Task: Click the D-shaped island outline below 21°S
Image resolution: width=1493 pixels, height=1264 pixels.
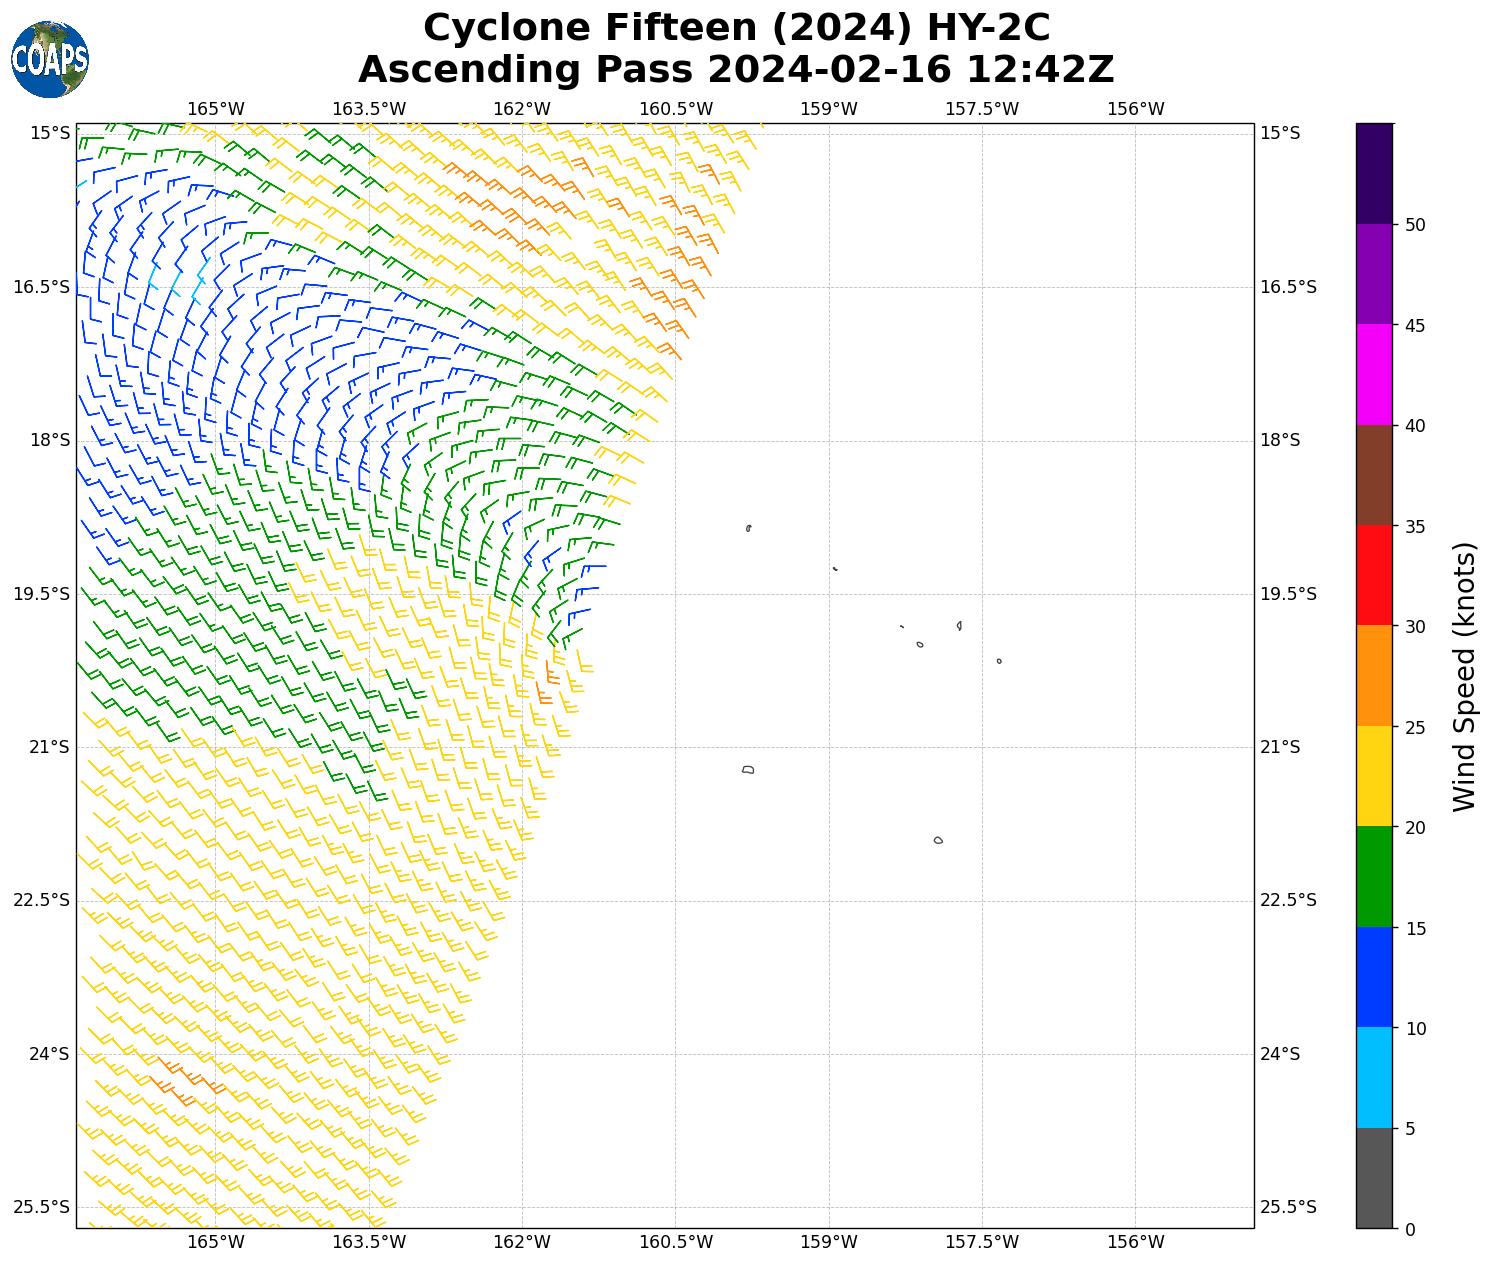Action: click(x=748, y=769)
